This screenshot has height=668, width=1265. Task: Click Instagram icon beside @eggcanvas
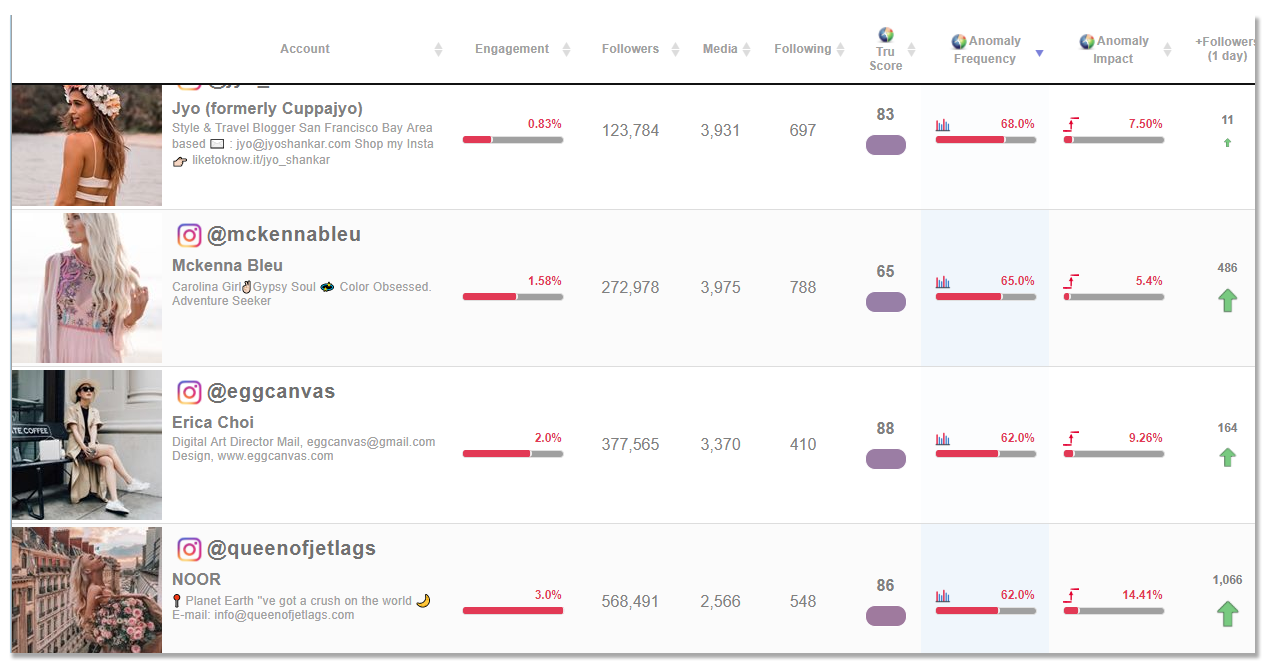pyautogui.click(x=189, y=392)
